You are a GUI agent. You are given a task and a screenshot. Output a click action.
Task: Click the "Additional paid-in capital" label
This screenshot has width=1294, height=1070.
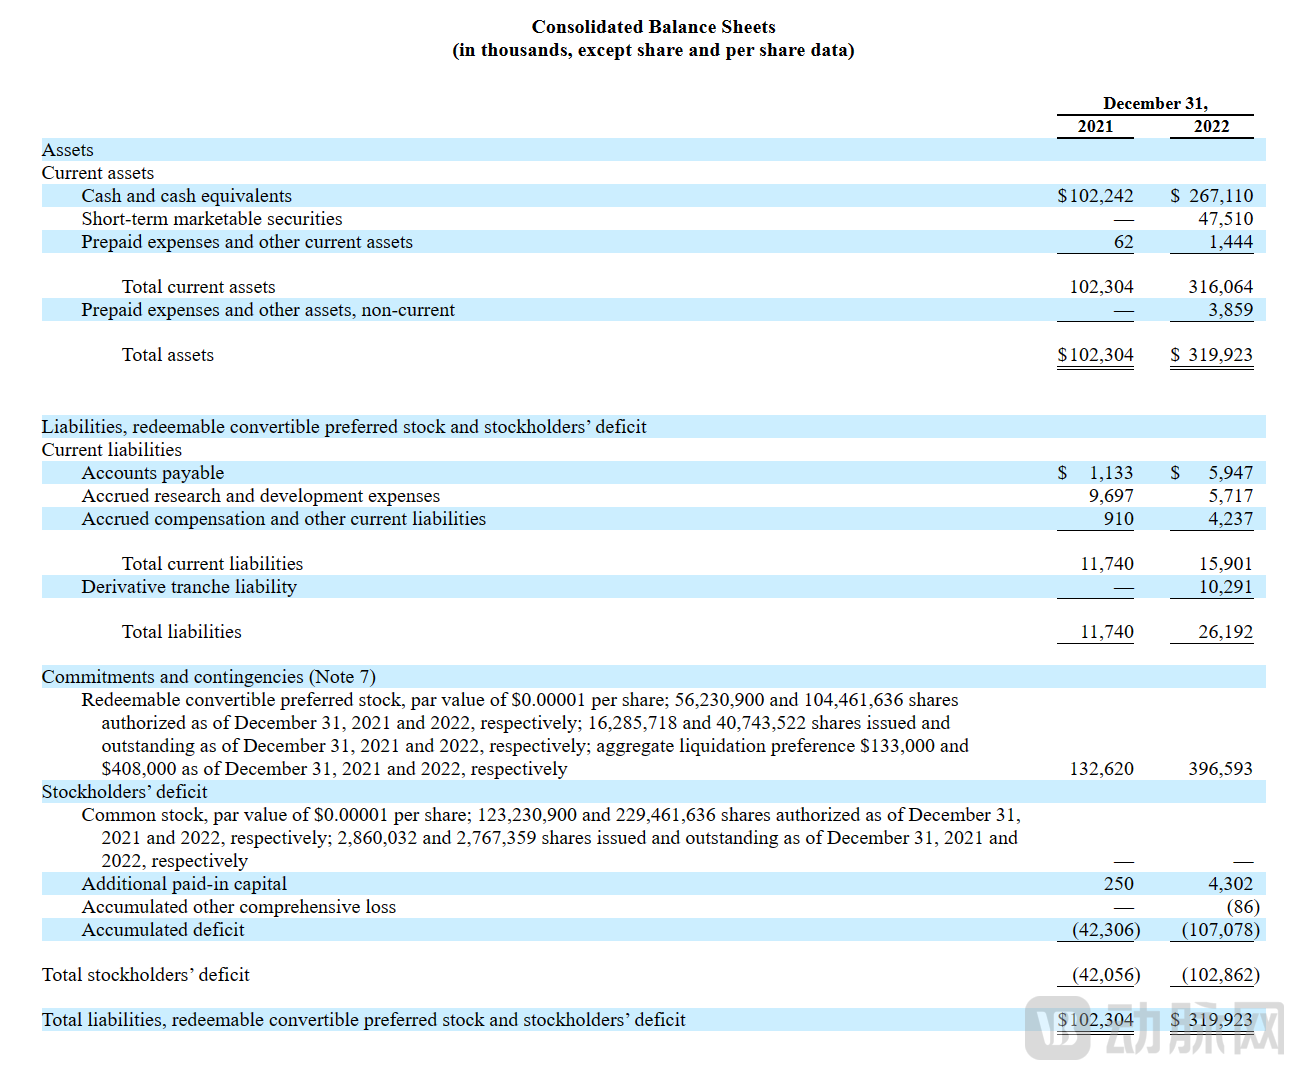(184, 884)
